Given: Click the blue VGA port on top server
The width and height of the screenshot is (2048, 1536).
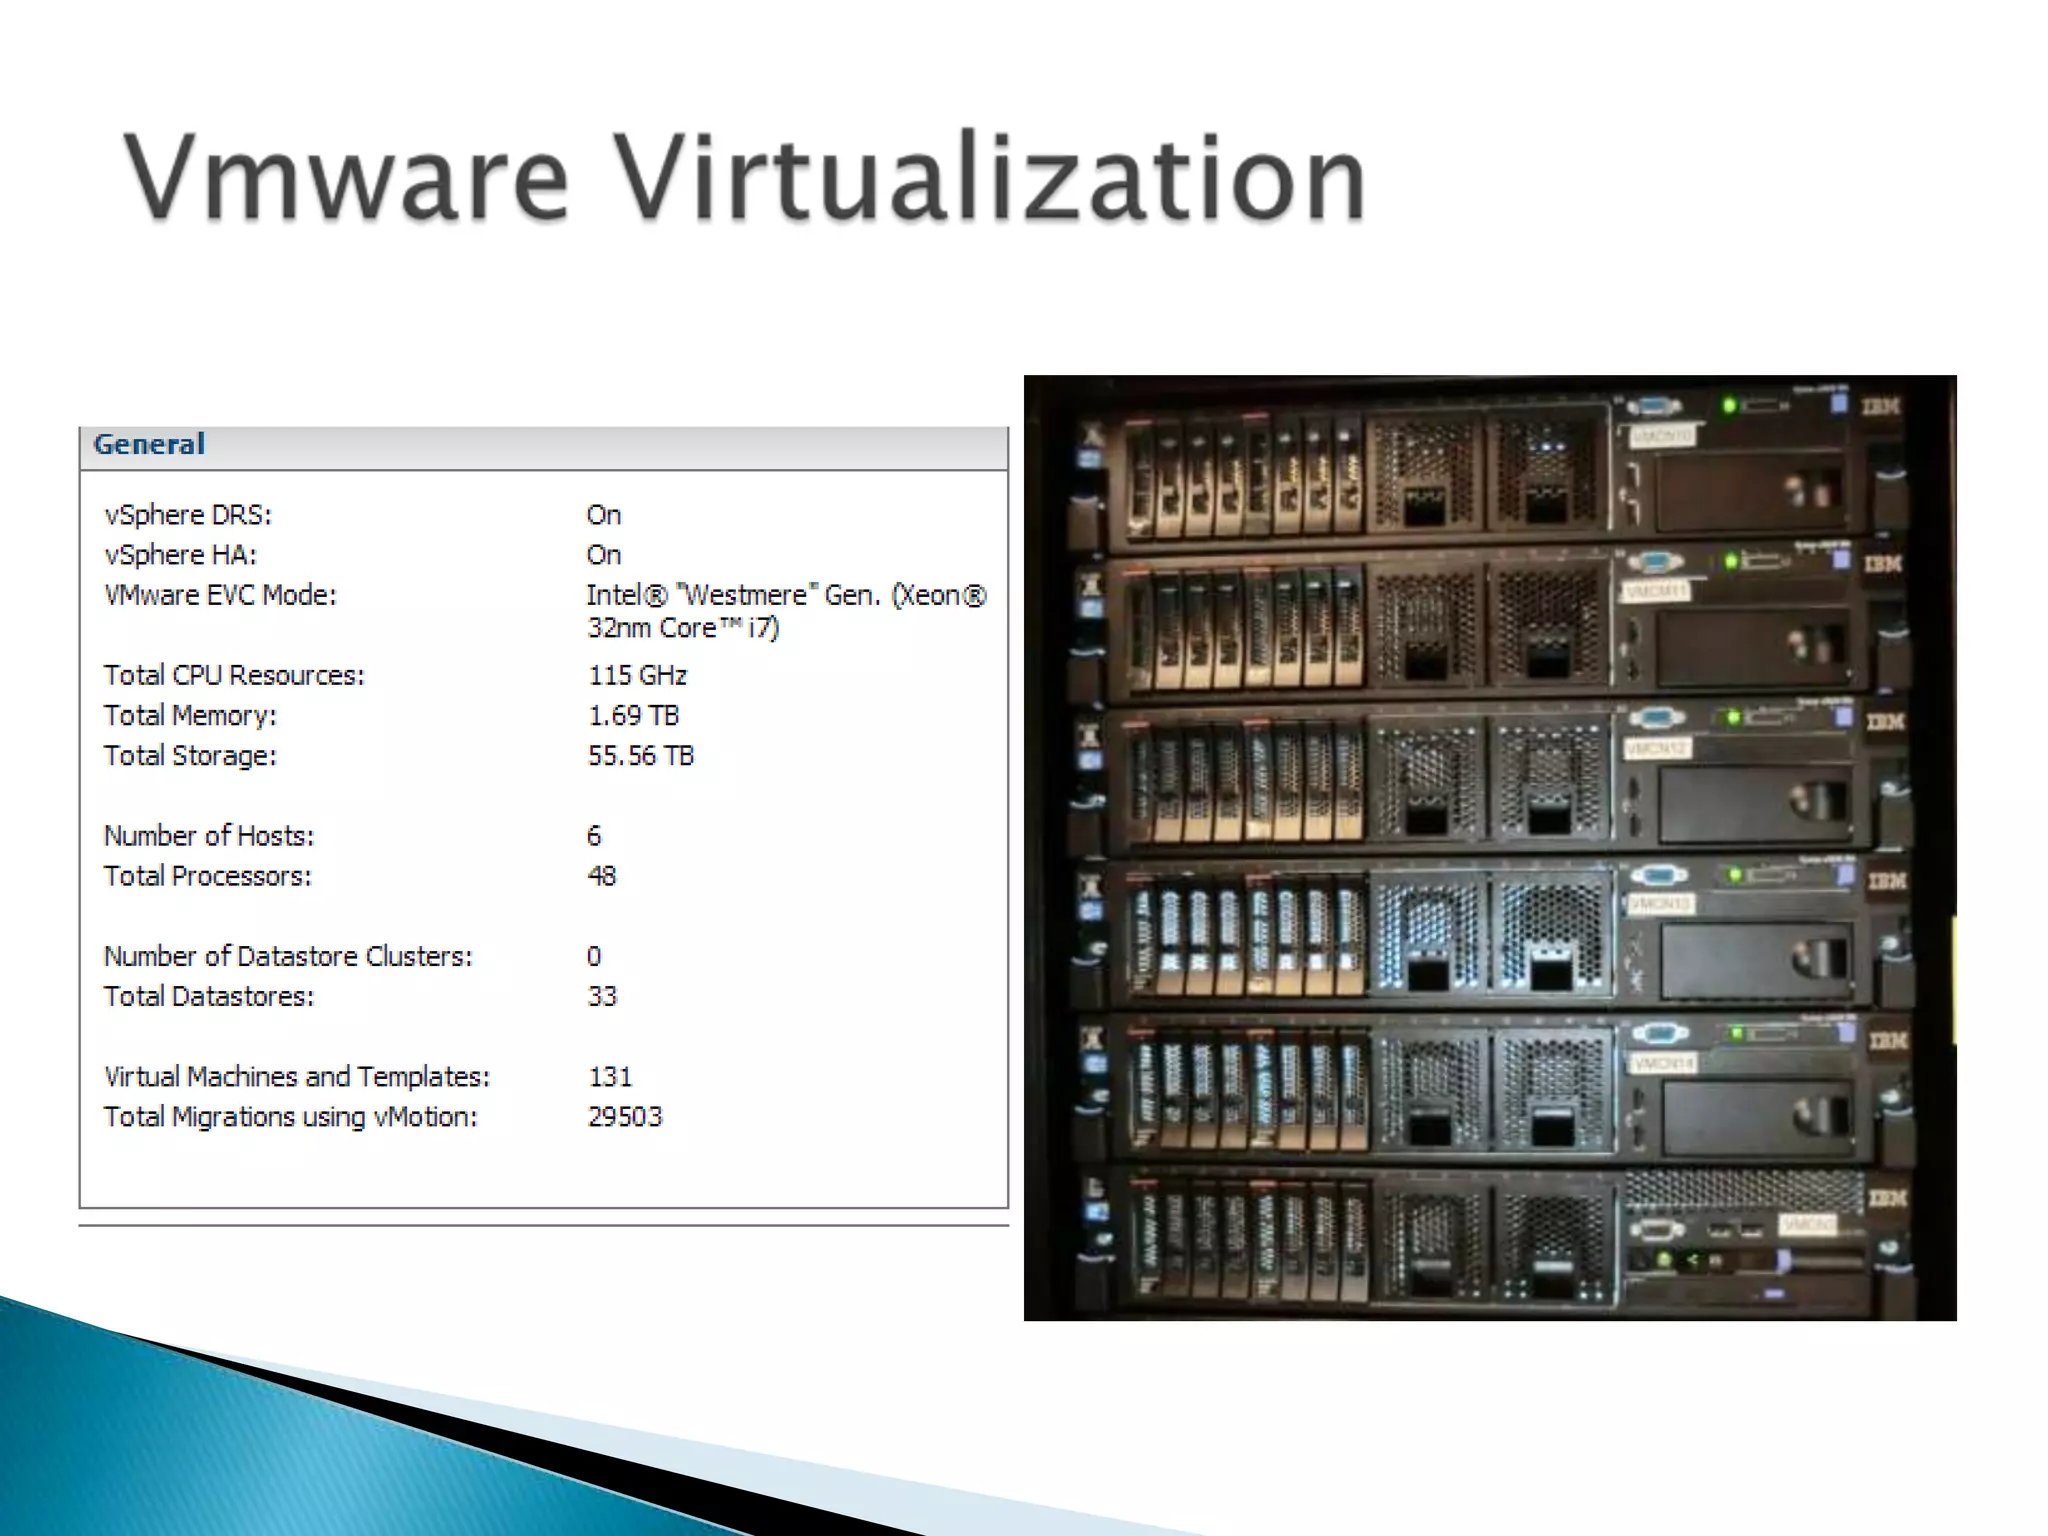Looking at the screenshot, I should 1654,407.
